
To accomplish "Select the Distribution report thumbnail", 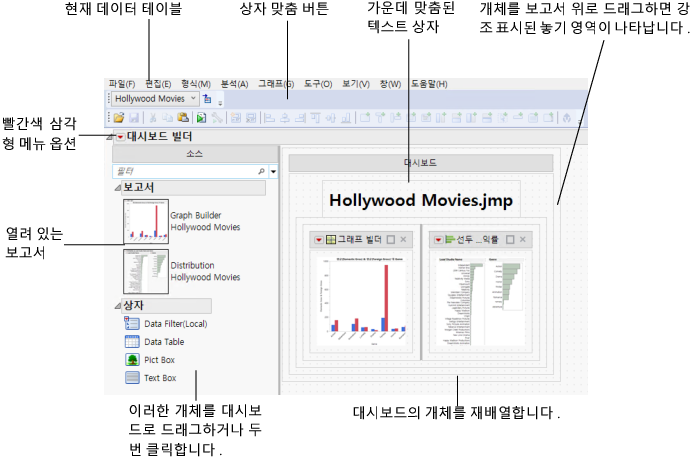I will click(146, 271).
